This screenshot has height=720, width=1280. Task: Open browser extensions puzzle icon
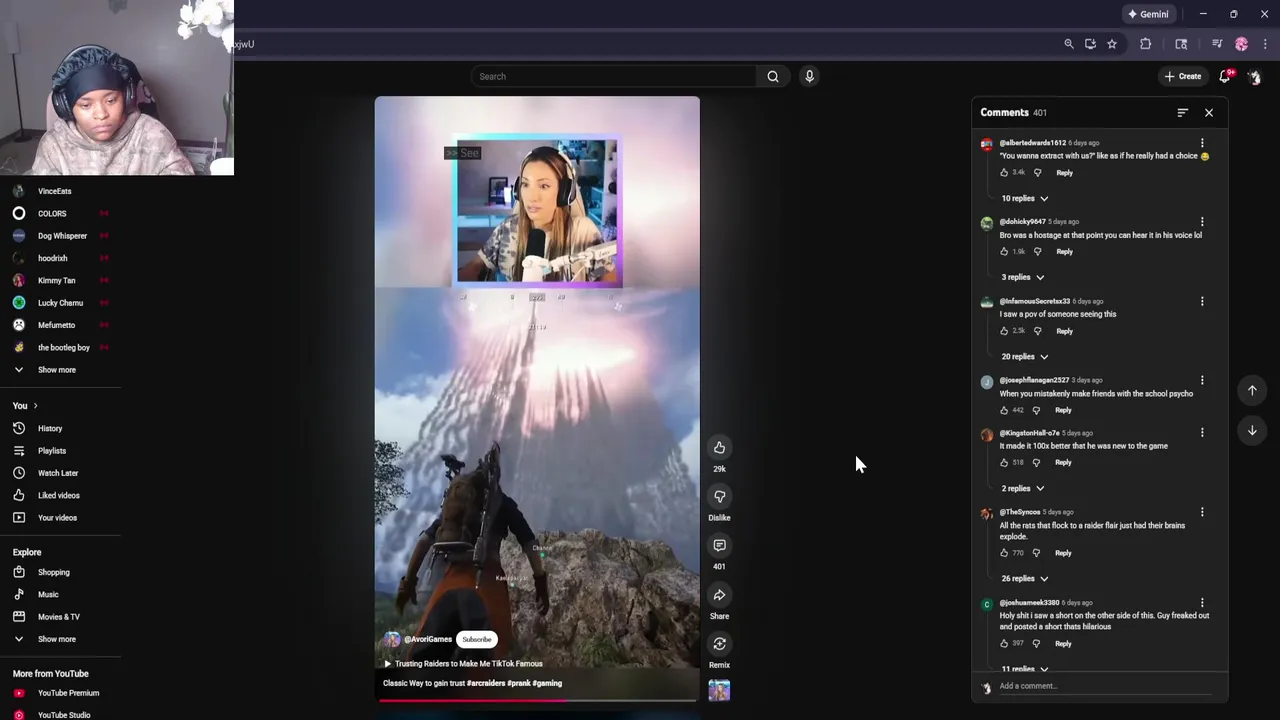(x=1146, y=44)
